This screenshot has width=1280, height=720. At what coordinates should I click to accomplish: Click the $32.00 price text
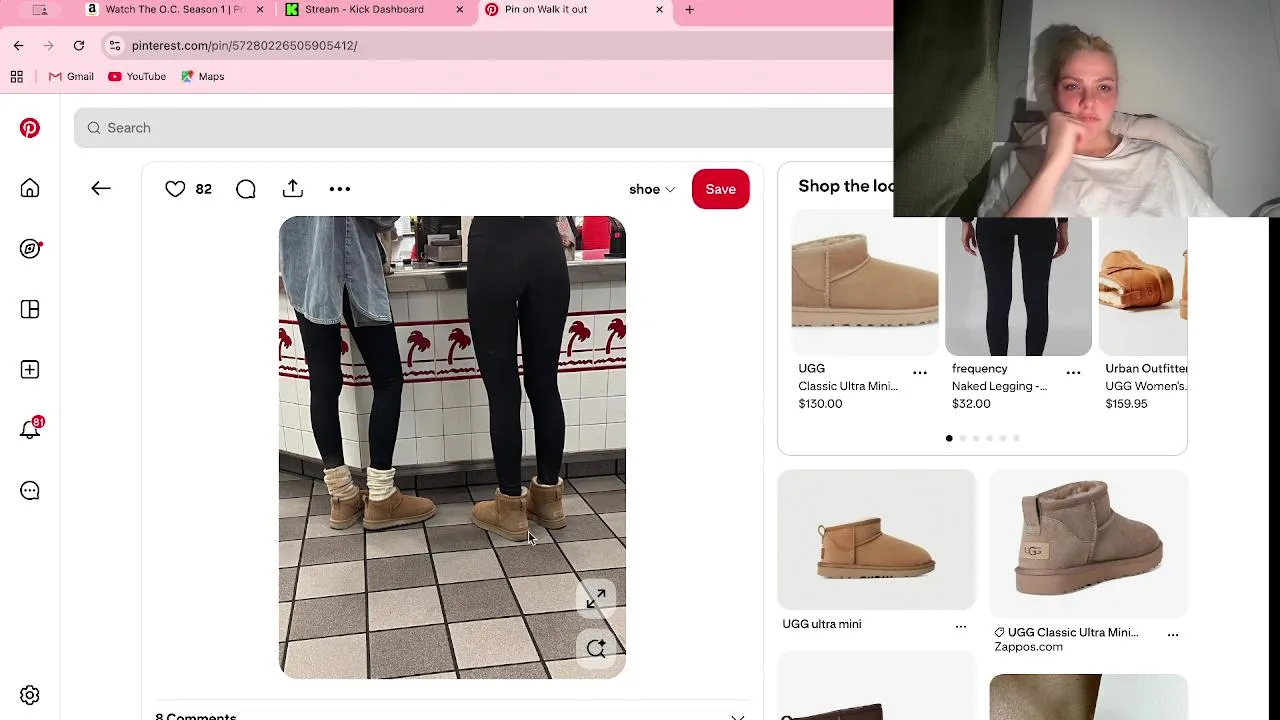[971, 404]
